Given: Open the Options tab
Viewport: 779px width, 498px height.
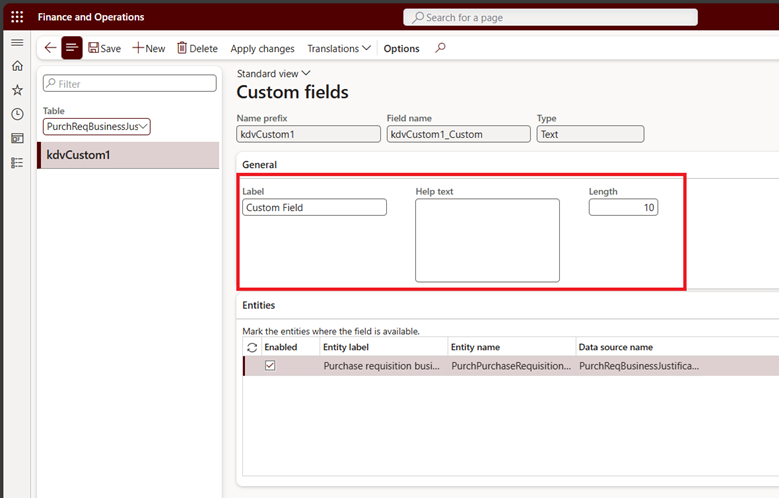Looking at the screenshot, I should point(401,49).
